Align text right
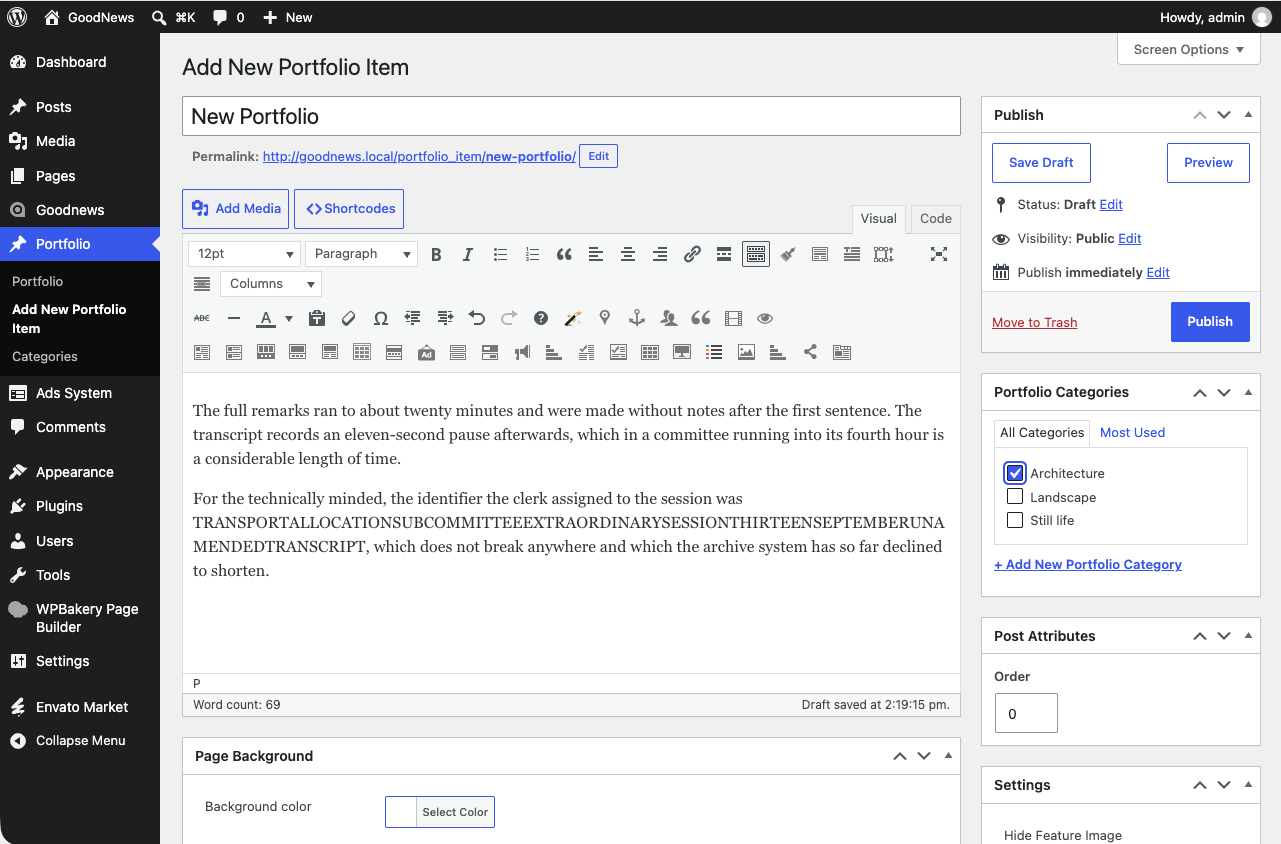This screenshot has width=1281, height=844. tap(660, 254)
